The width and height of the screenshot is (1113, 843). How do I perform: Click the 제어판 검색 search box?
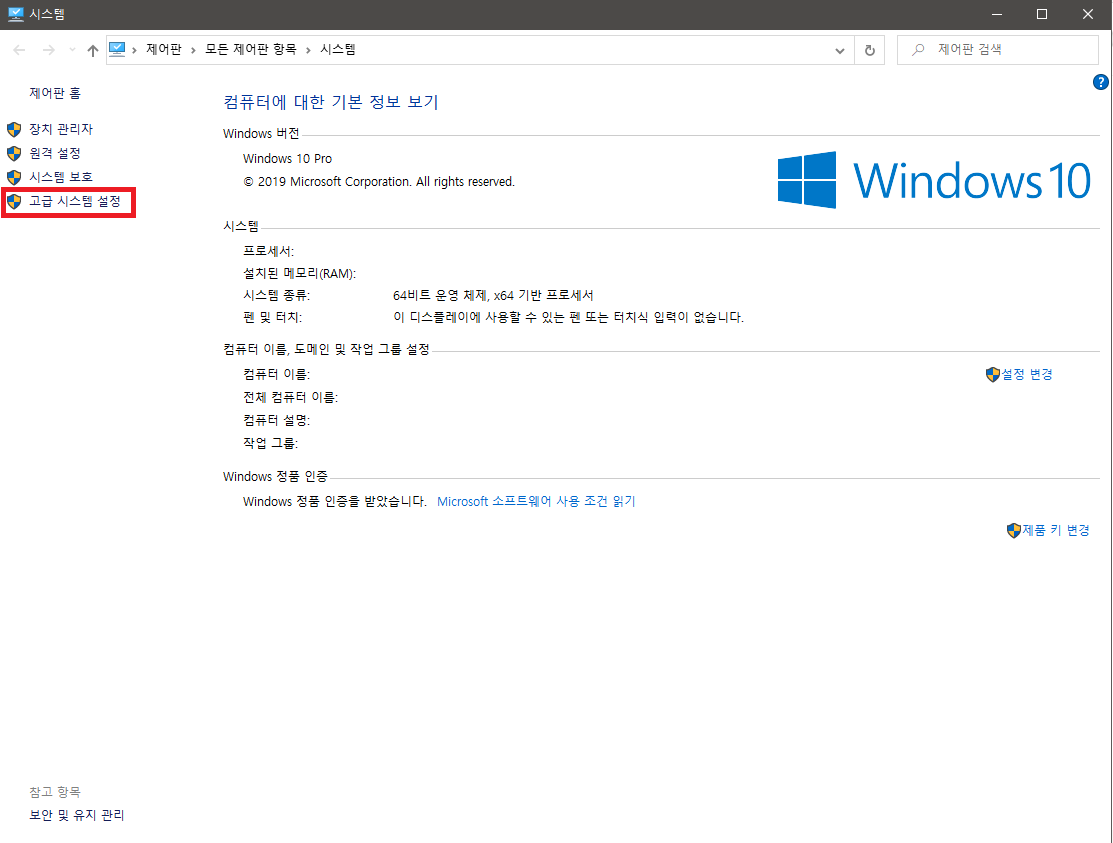pos(997,50)
